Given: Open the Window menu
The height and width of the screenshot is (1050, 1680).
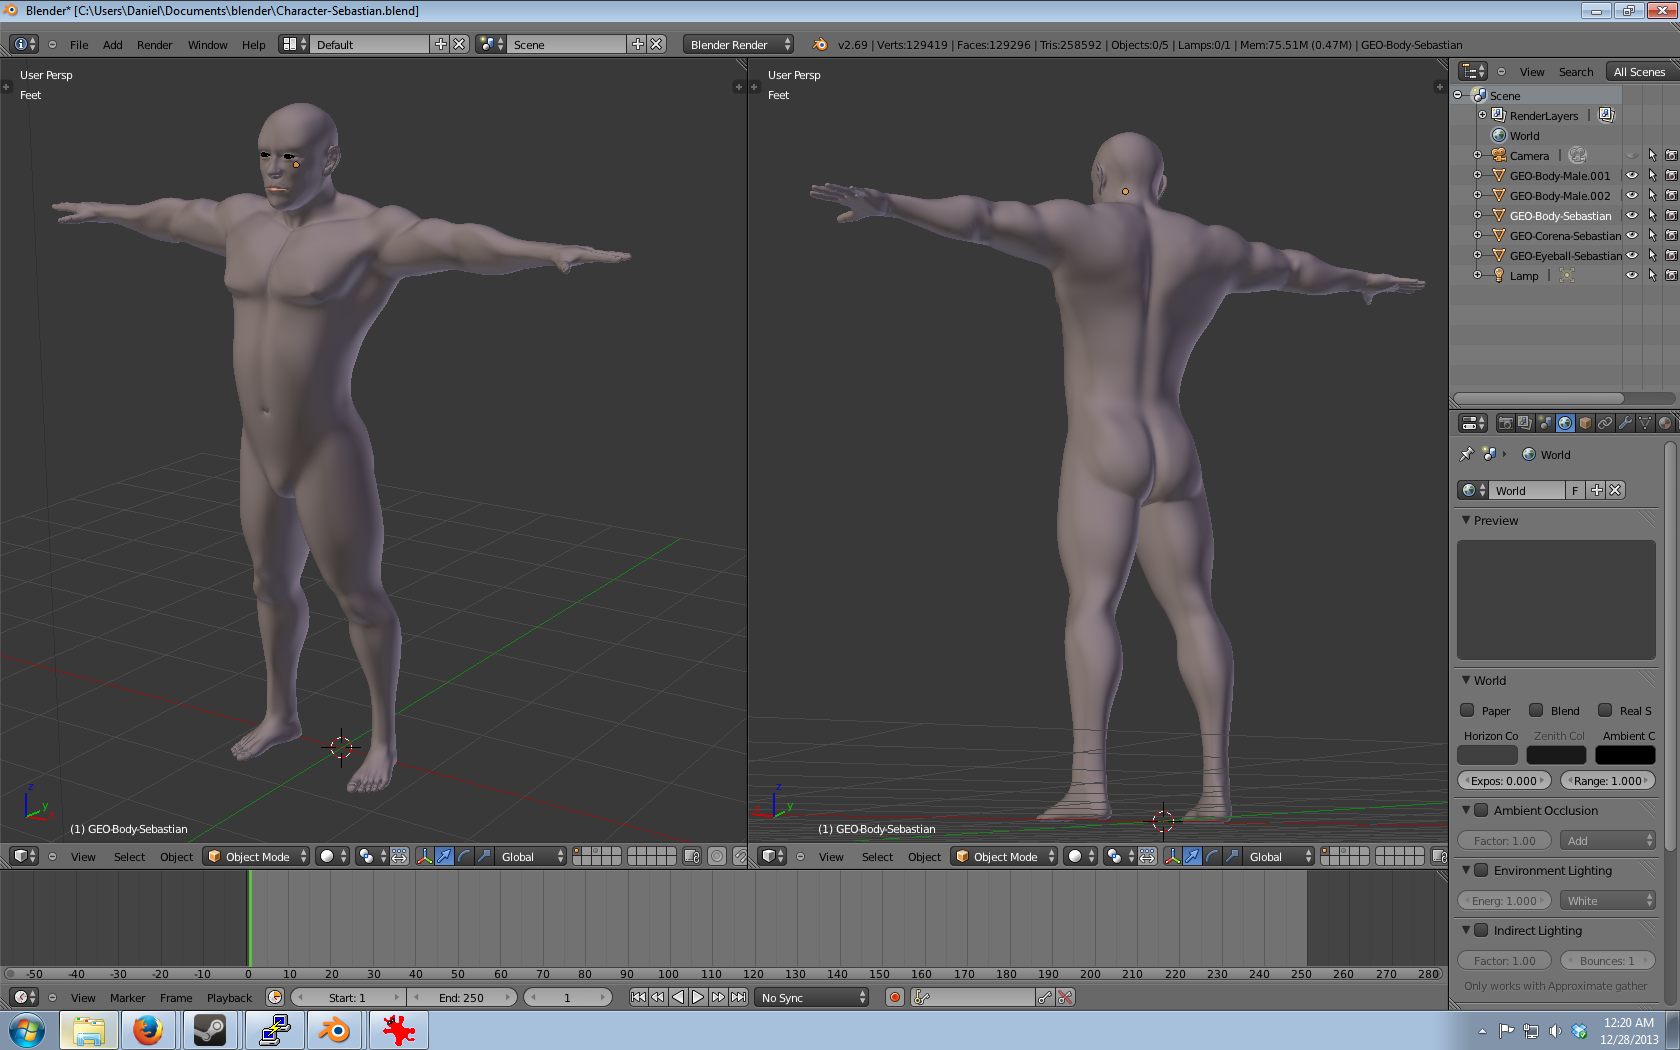Looking at the screenshot, I should point(207,45).
